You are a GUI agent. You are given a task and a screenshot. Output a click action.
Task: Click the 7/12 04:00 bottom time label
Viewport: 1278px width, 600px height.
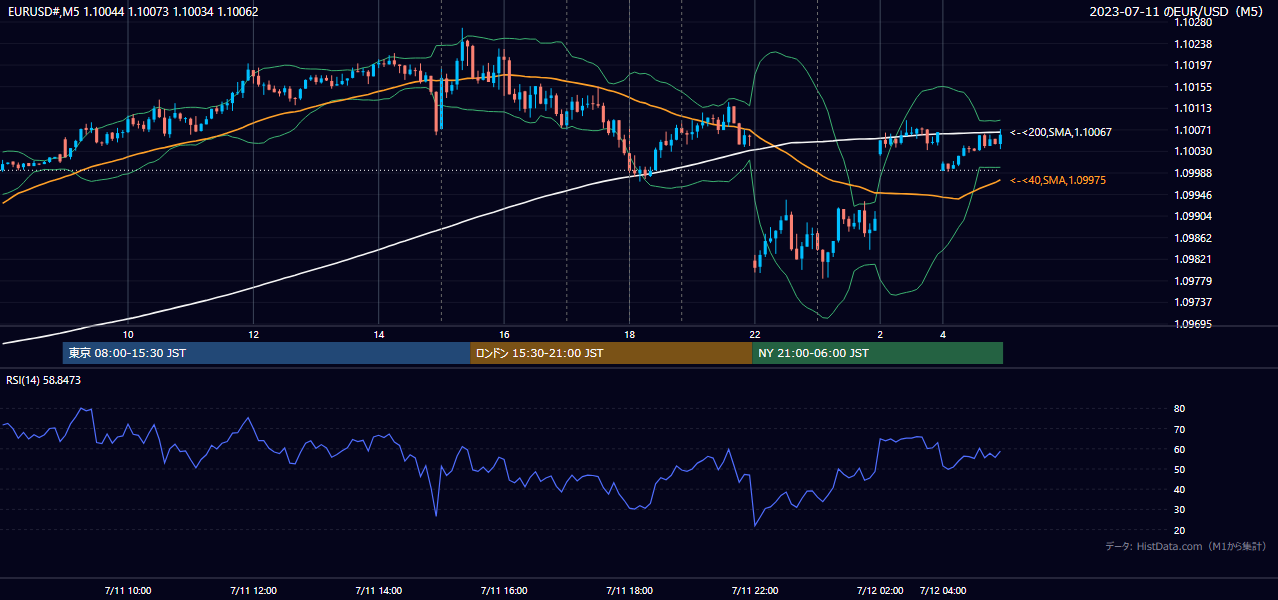coord(943,591)
